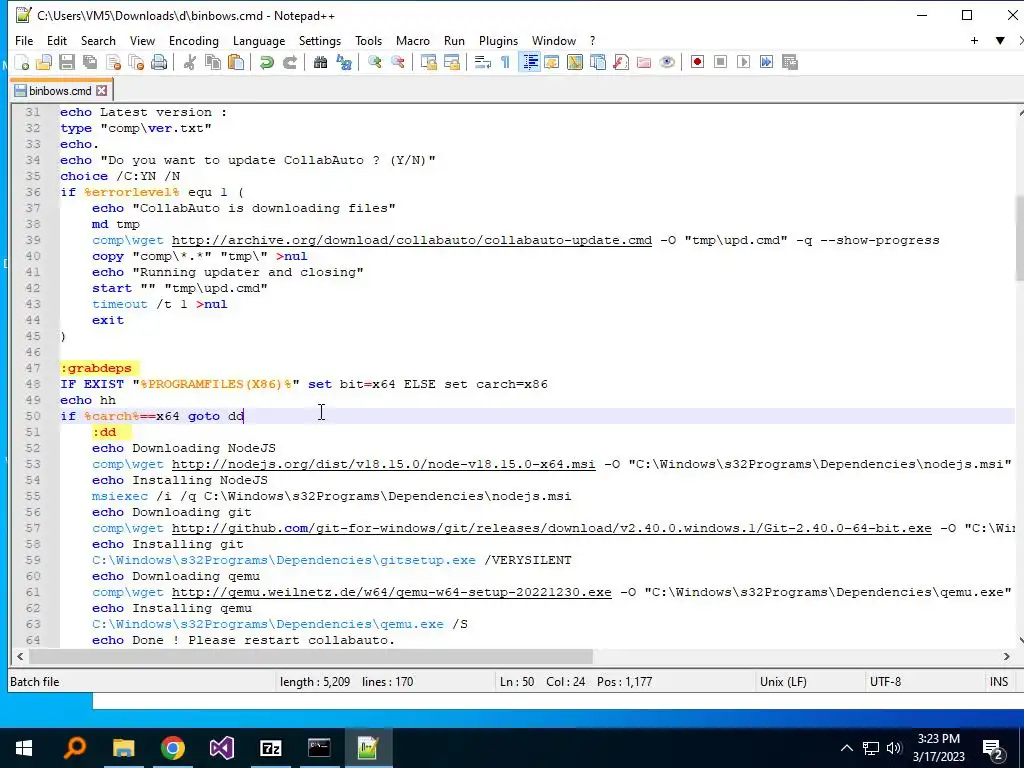The image size is (1024, 768).
Task: Open the Function List panel icon
Action: pos(621,62)
